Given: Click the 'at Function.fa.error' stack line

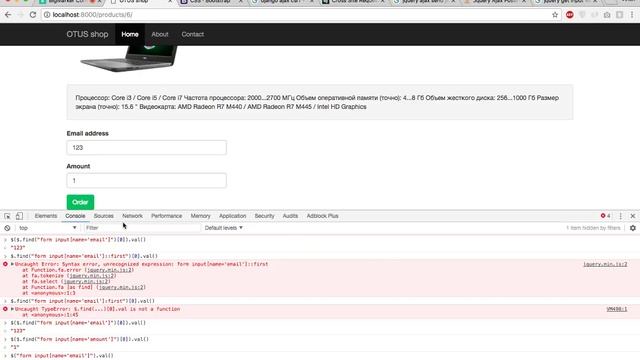Looking at the screenshot, I should 78,270.
